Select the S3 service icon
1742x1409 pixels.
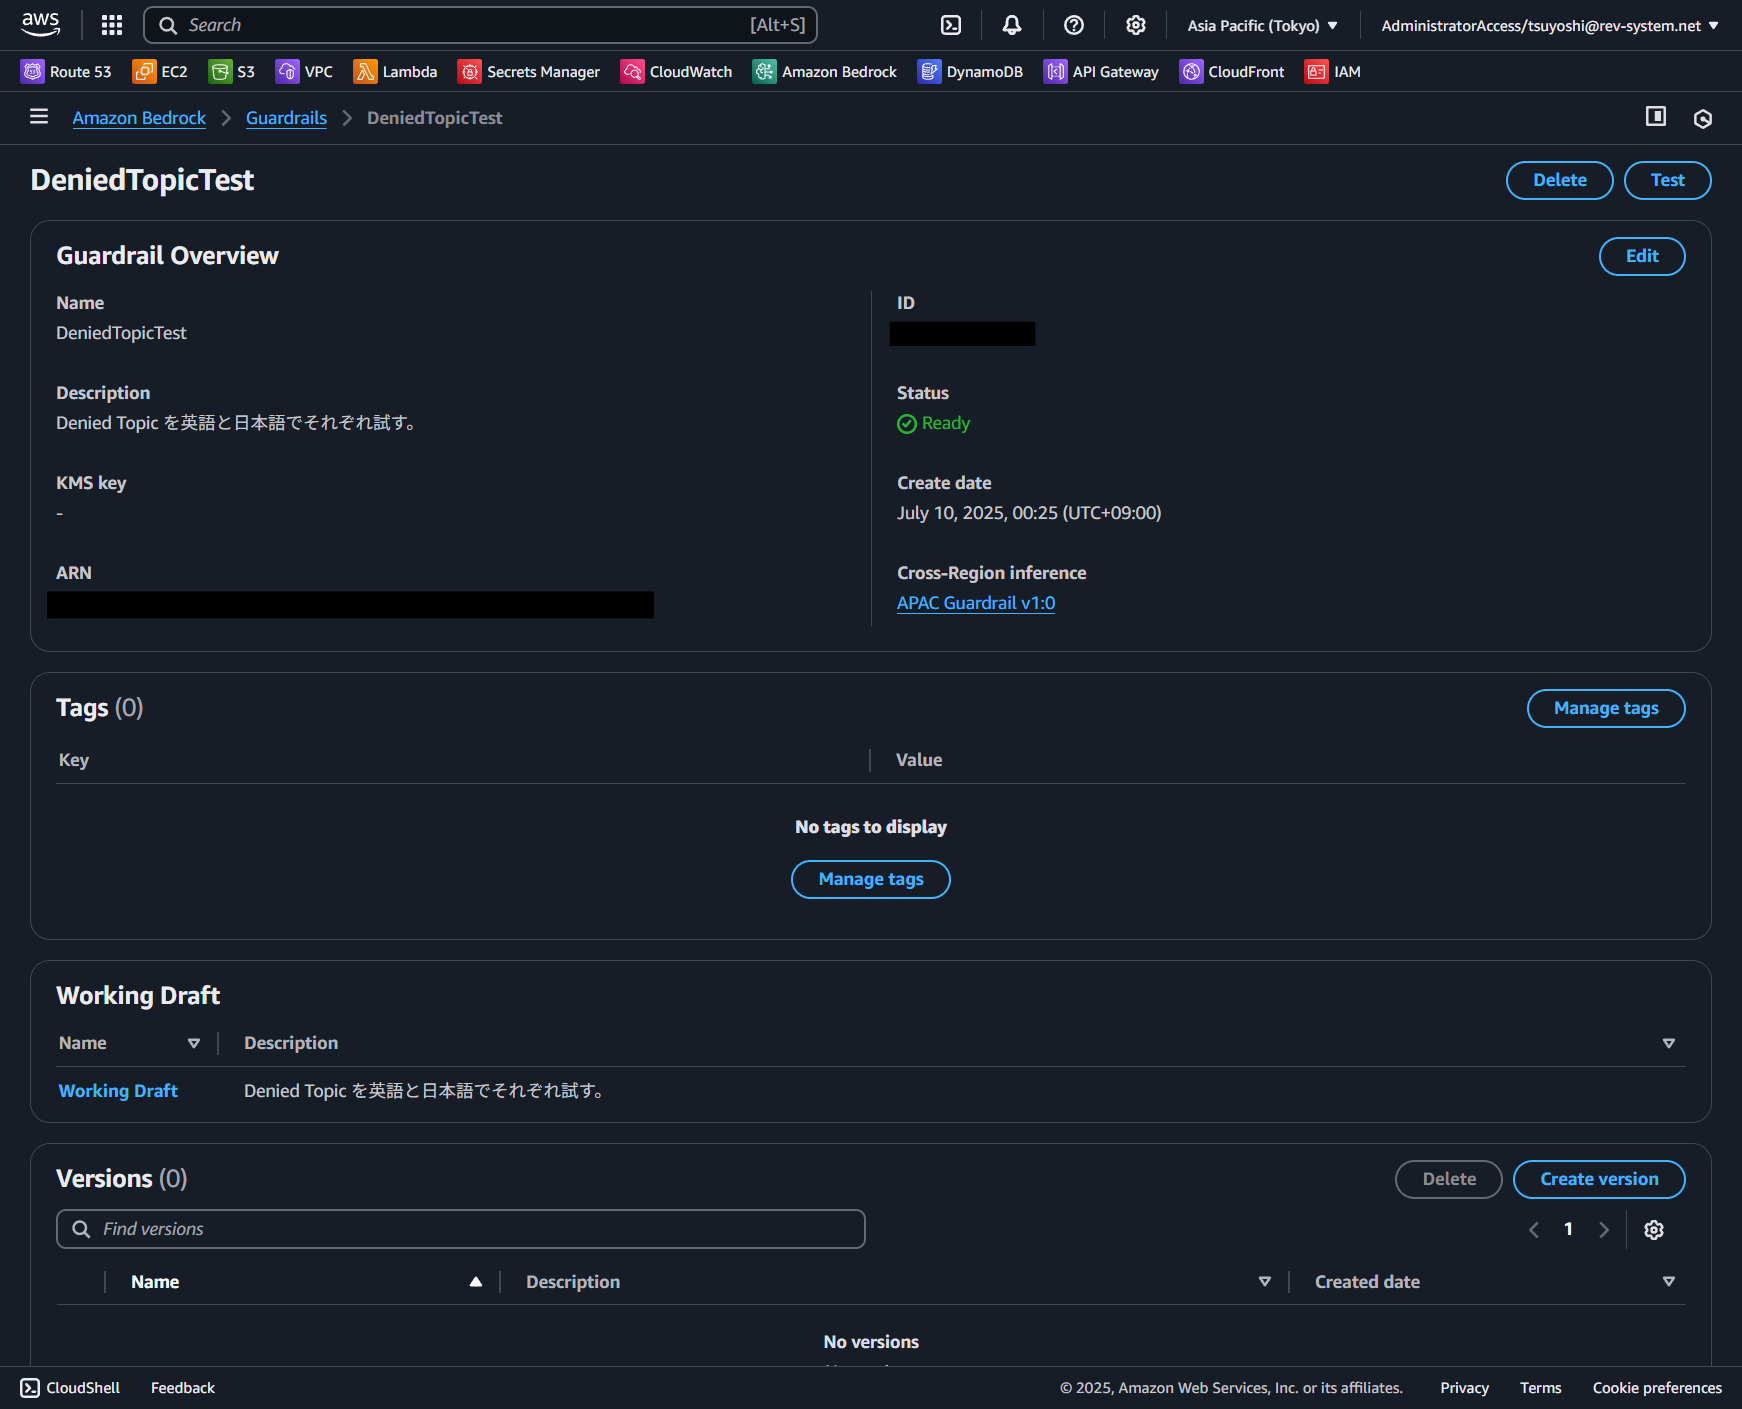tap(232, 71)
